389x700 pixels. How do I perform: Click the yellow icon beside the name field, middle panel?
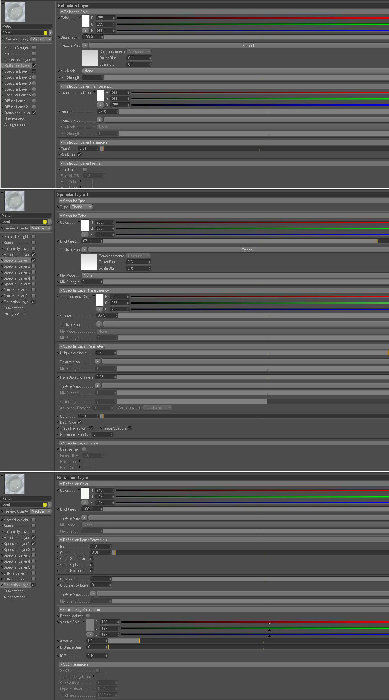[46, 221]
